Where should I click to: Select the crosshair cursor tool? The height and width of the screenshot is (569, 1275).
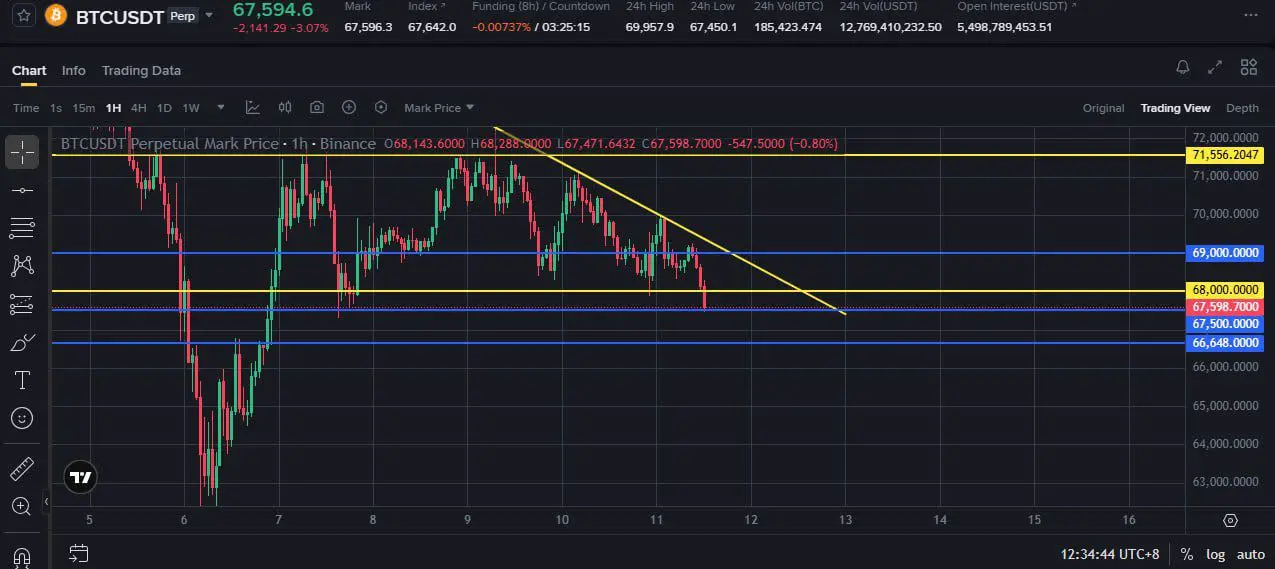point(22,152)
